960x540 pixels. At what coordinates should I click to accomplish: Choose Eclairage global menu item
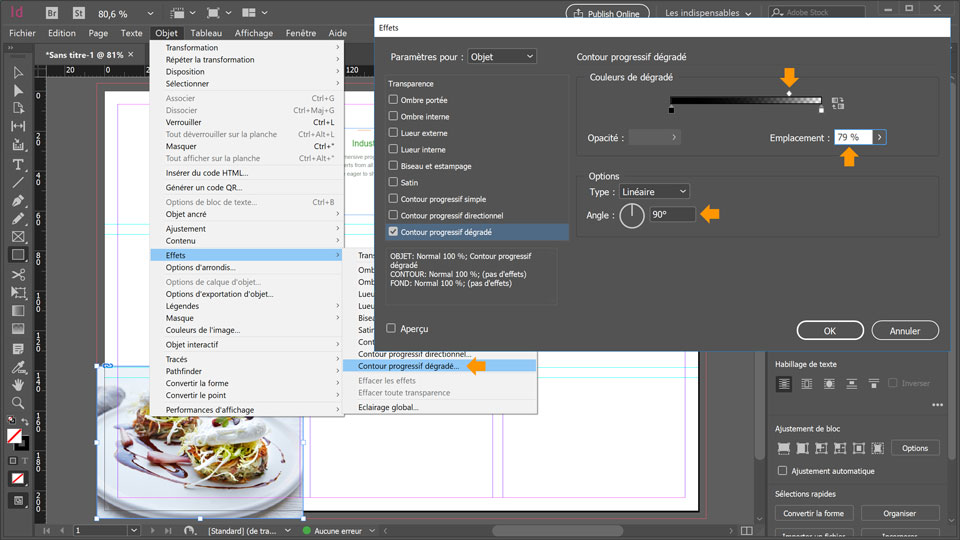click(x=439, y=407)
